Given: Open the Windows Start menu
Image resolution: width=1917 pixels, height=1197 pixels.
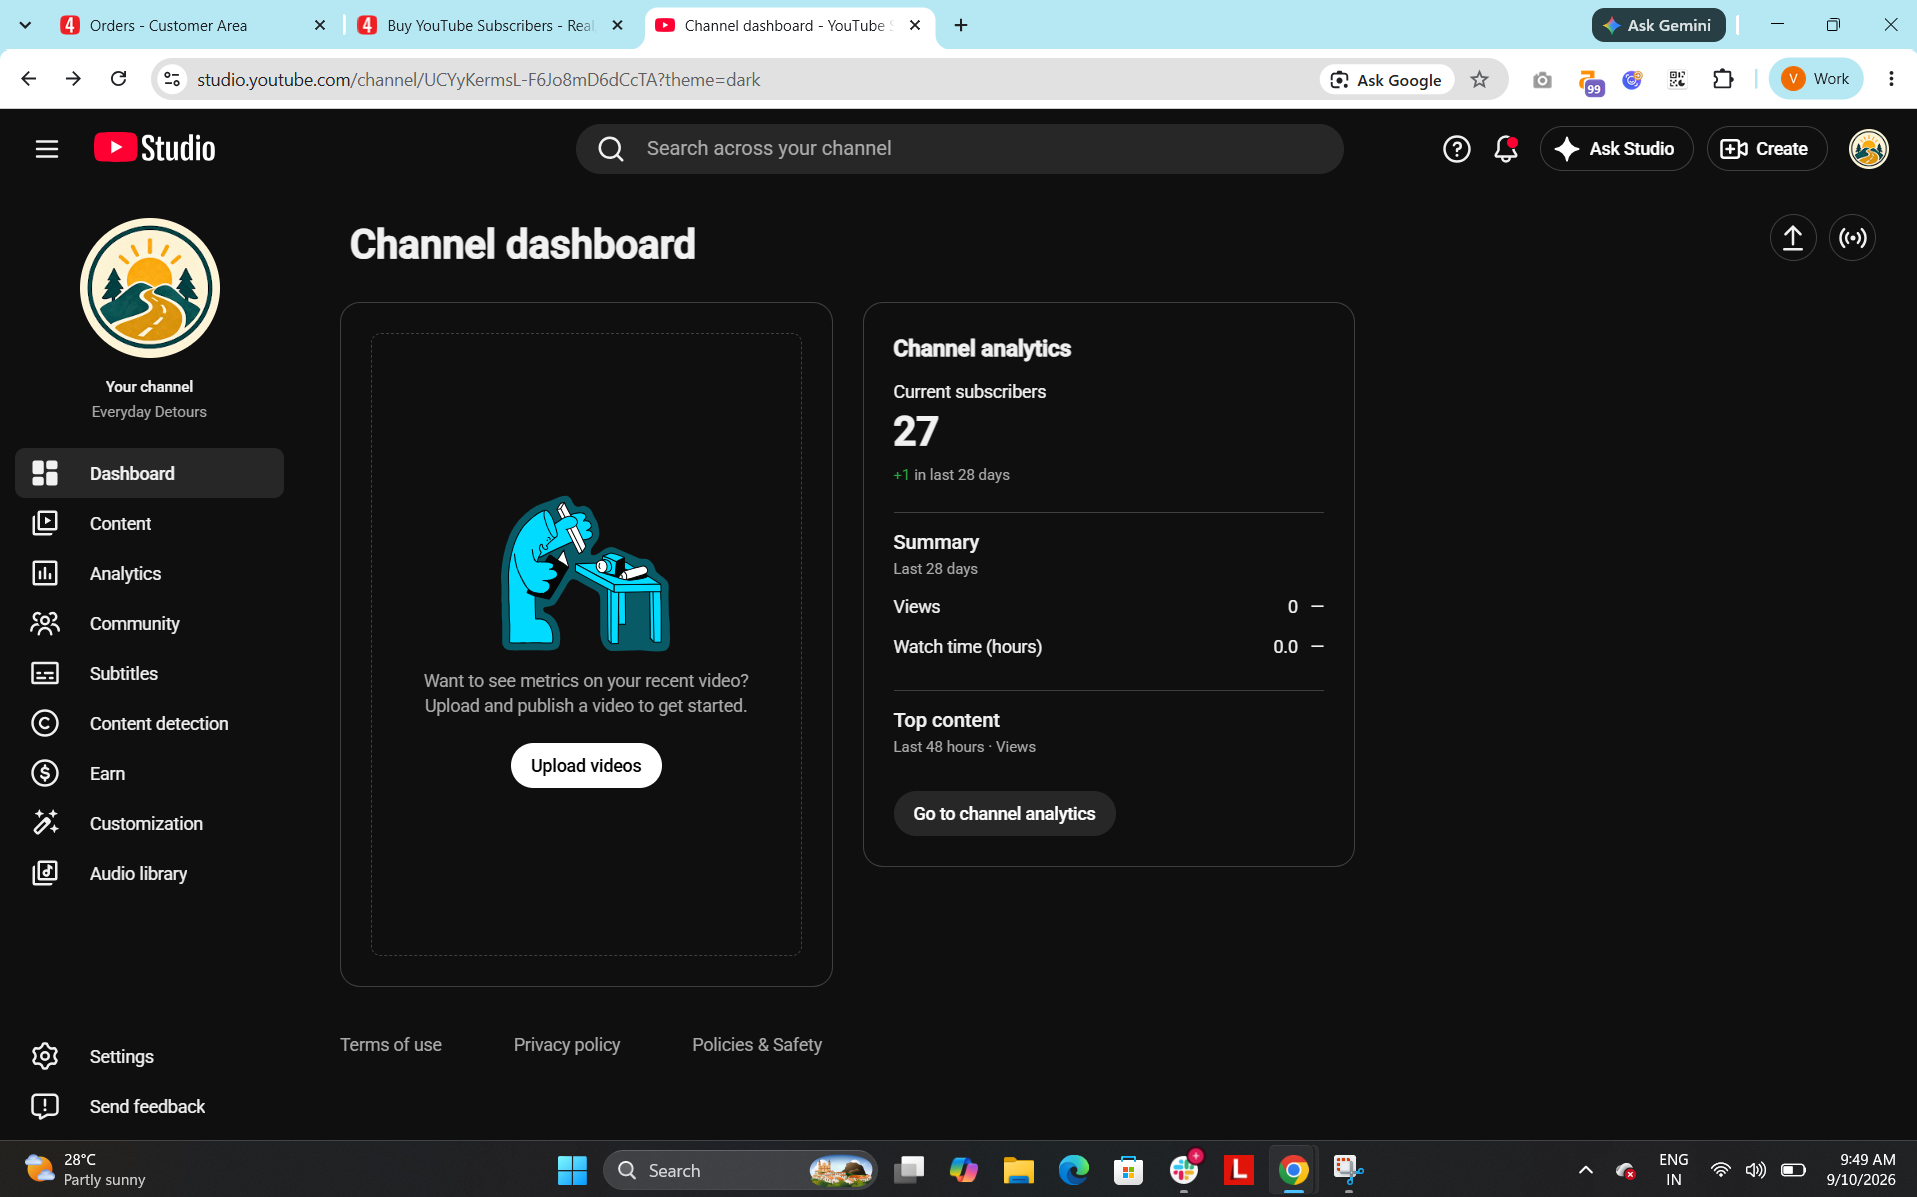Looking at the screenshot, I should pyautogui.click(x=572, y=1170).
